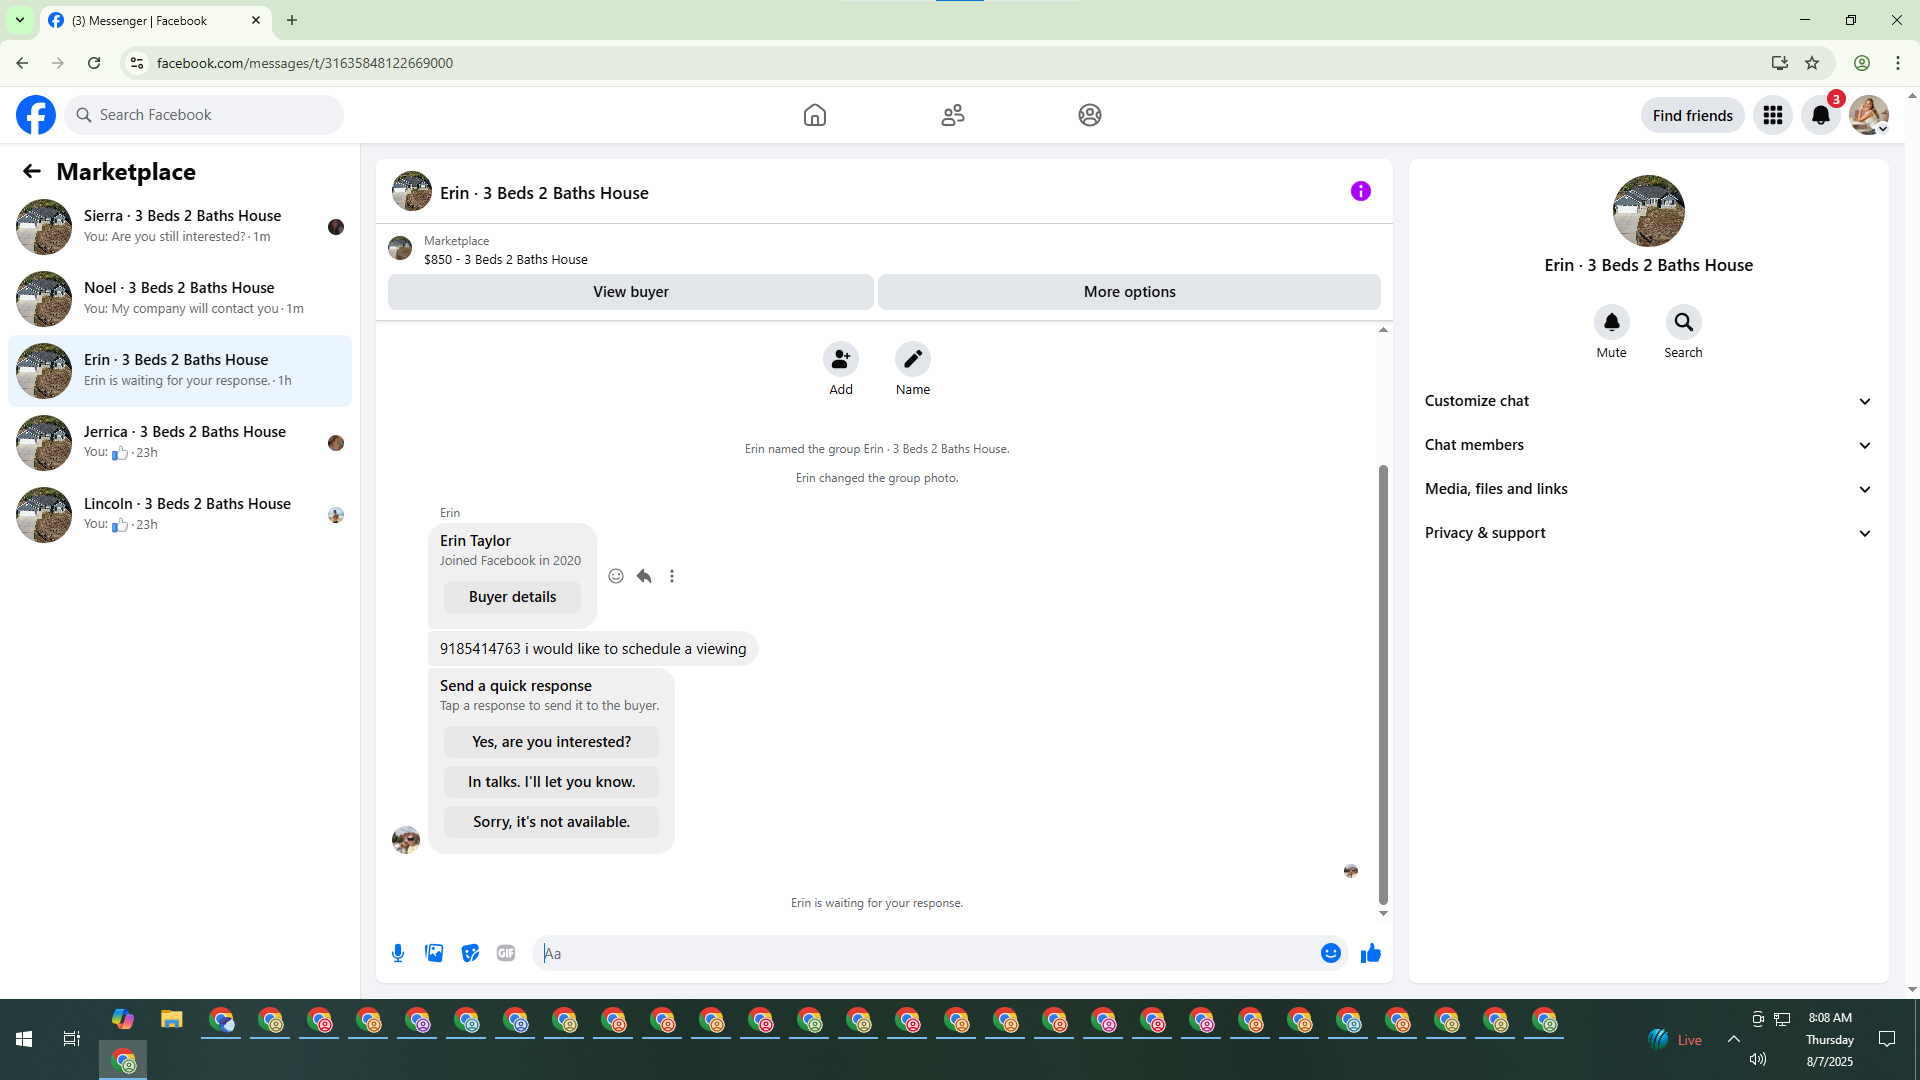This screenshot has height=1080, width=1920.
Task: React to Erin's buyer card with emoji
Action: pyautogui.click(x=616, y=576)
